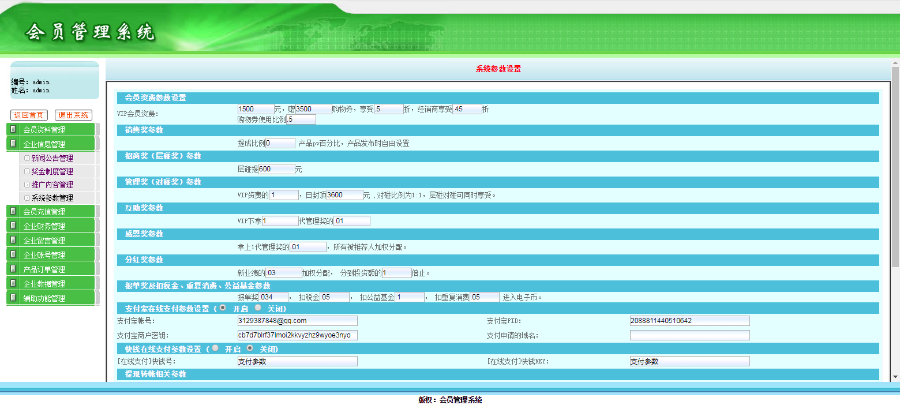Click the 感恩奖 management award field
The width and height of the screenshot is (900, 405).
click(x=308, y=247)
